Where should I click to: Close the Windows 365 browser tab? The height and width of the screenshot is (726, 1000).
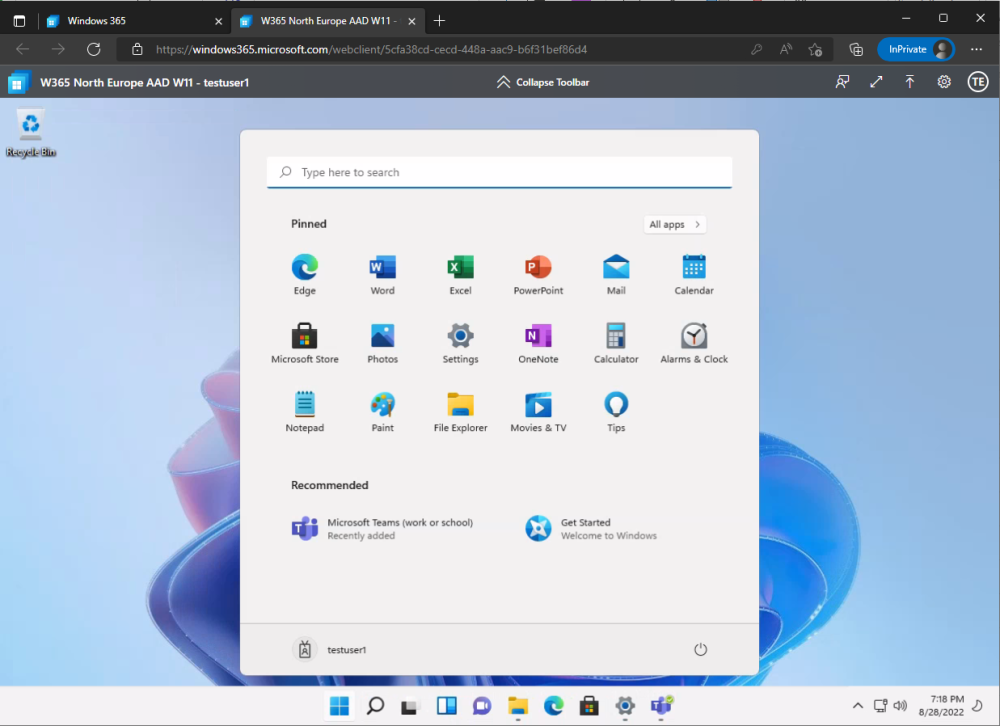pos(218,21)
